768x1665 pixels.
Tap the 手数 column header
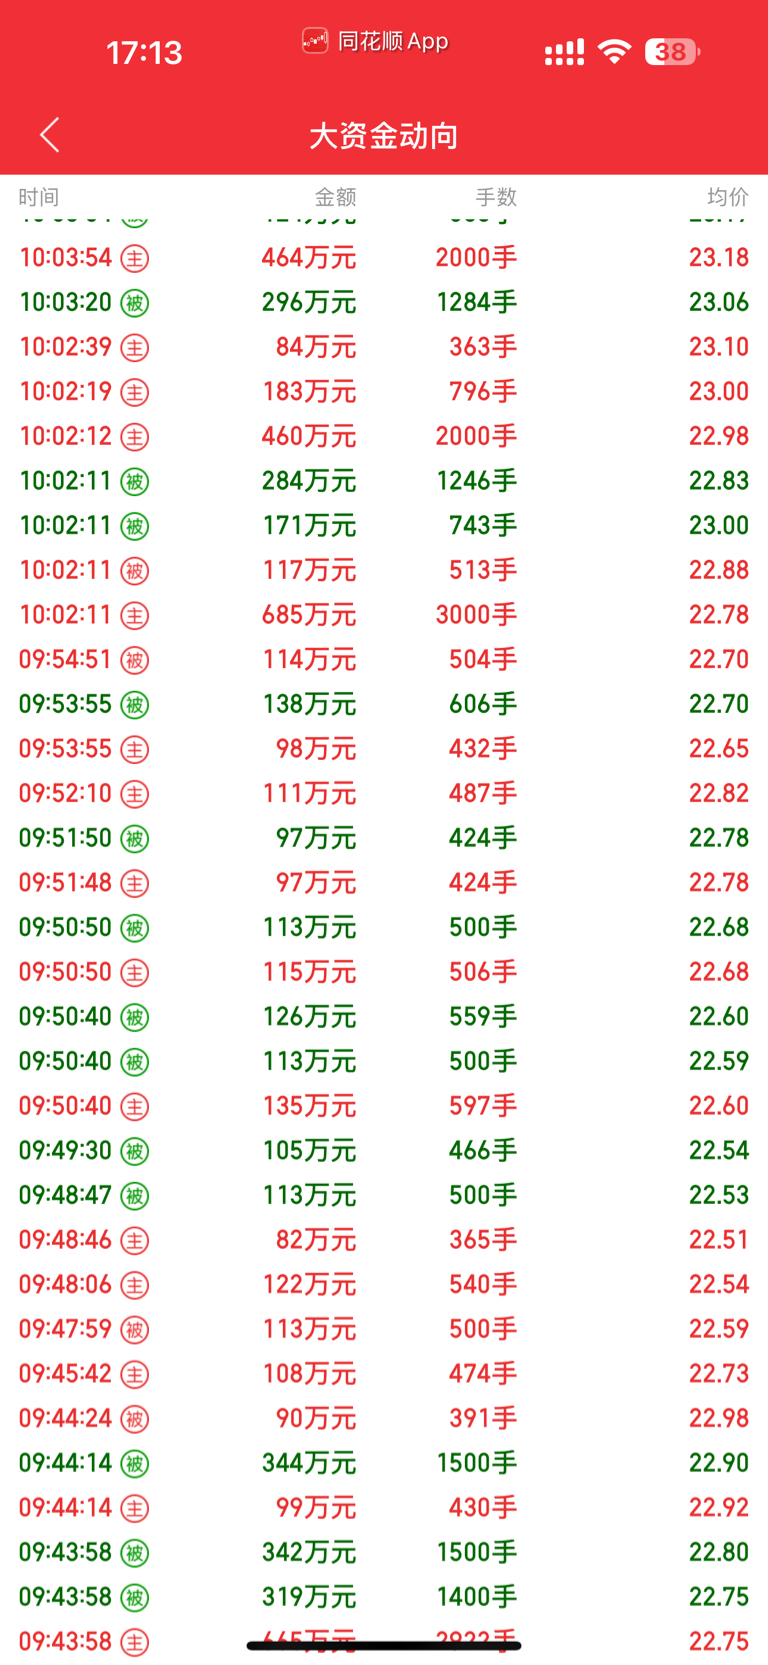point(496,197)
